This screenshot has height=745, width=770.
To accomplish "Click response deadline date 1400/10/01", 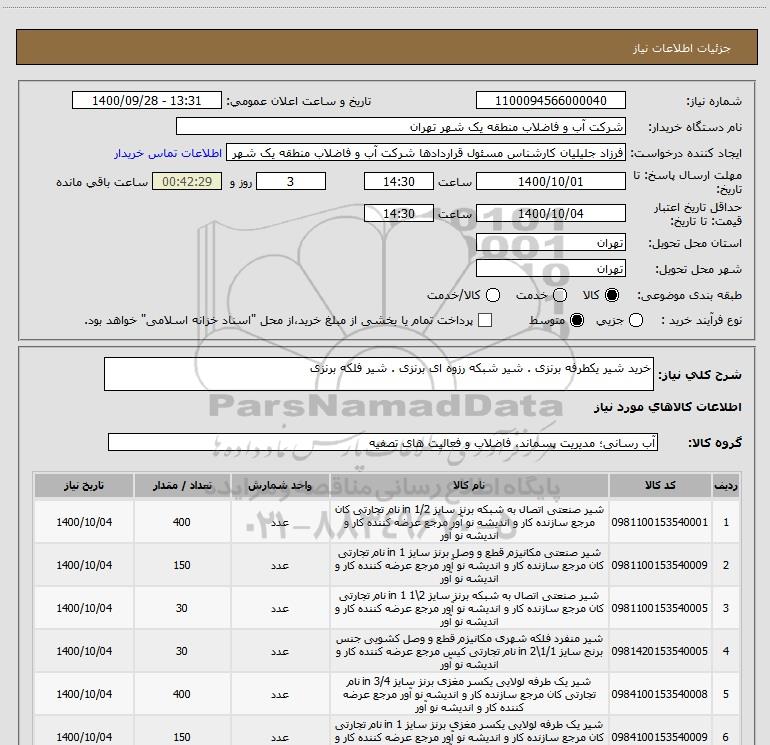I will [x=550, y=181].
